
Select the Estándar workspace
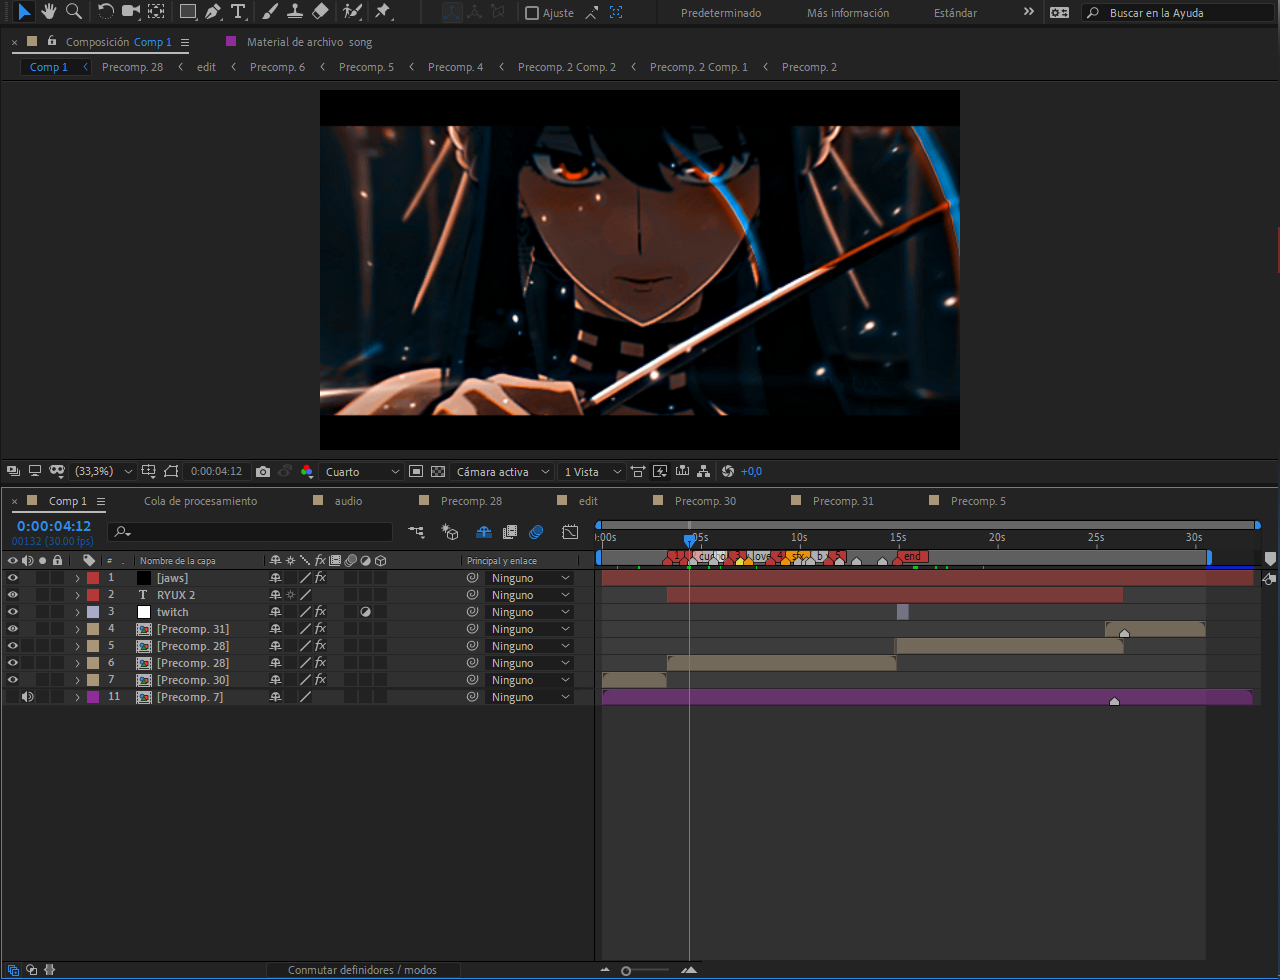(x=956, y=13)
